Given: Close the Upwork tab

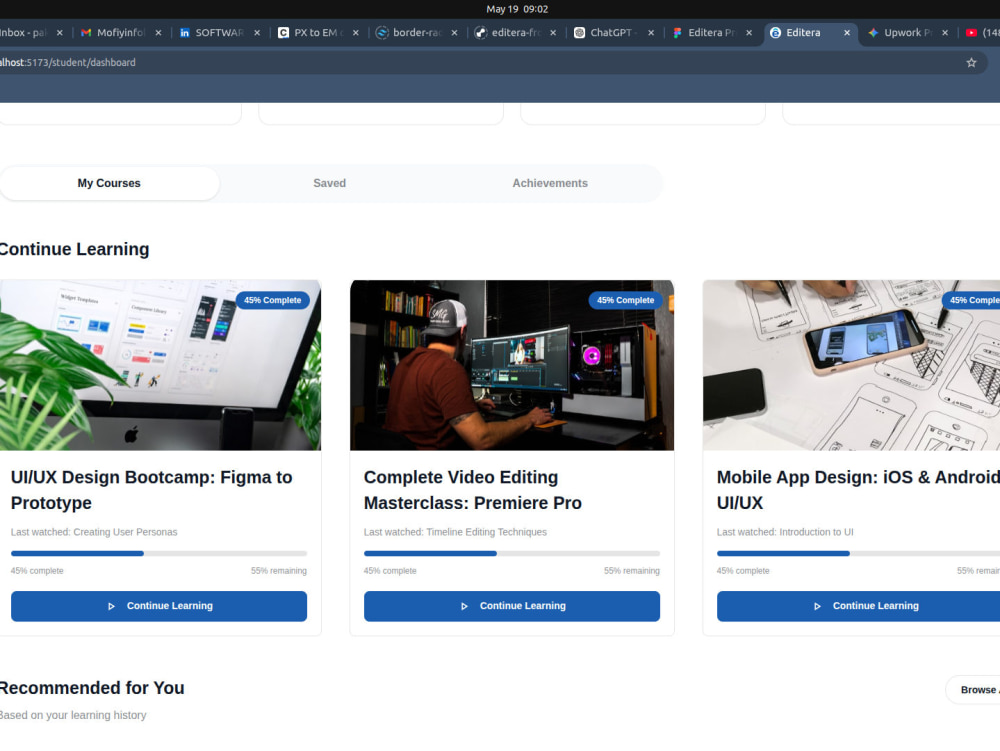Looking at the screenshot, I should click(x=945, y=33).
